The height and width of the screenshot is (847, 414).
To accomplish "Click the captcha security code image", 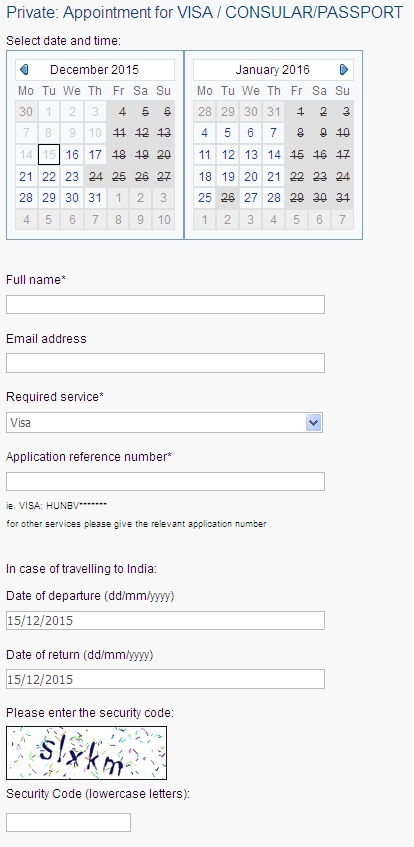I will point(86,753).
